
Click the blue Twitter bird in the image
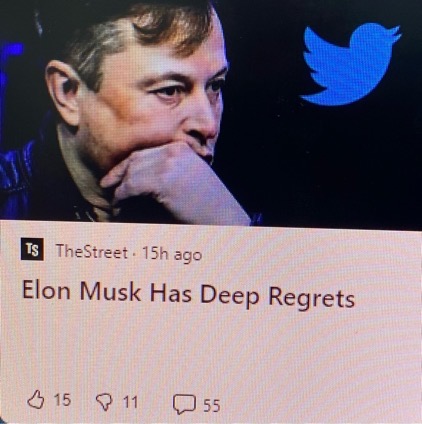point(350,63)
